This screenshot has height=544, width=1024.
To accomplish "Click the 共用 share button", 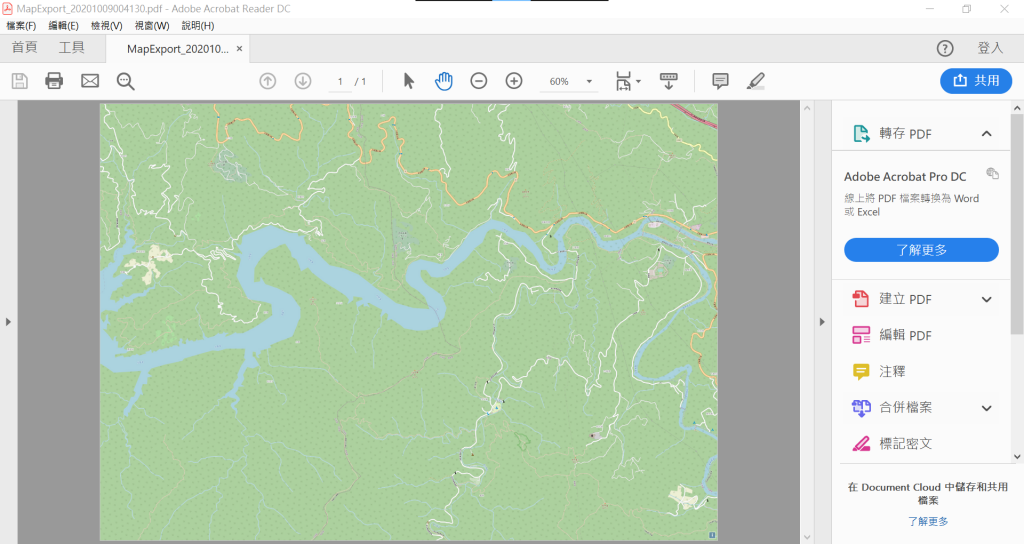I will (976, 81).
